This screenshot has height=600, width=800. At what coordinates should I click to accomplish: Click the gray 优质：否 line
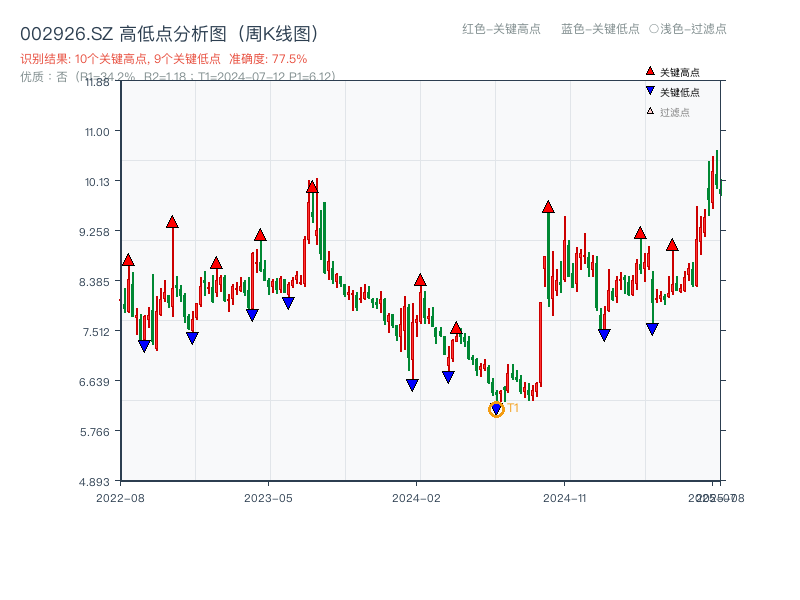(178, 77)
